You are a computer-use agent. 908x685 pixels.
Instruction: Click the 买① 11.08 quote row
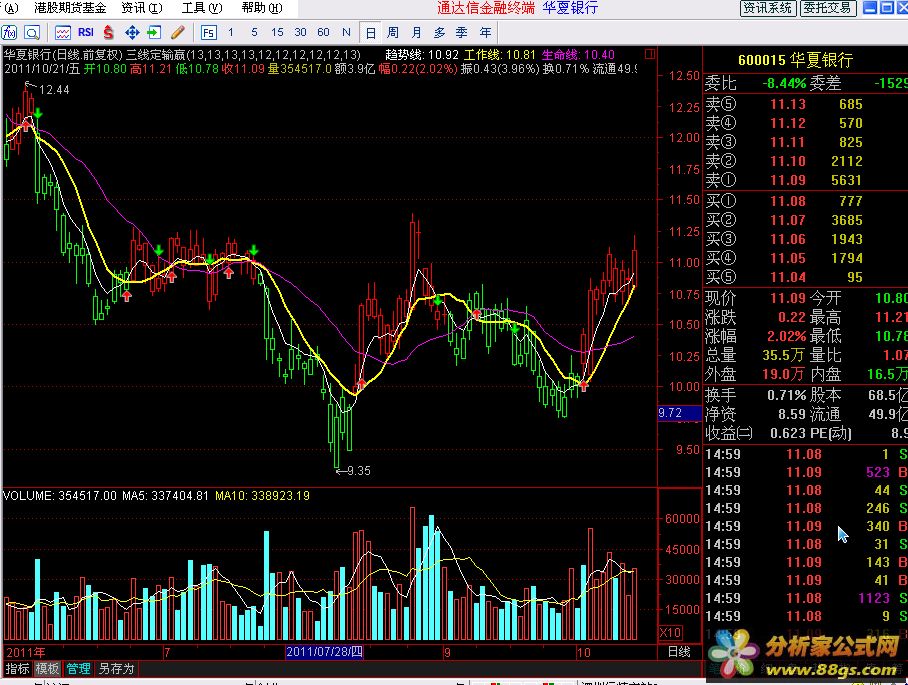[806, 201]
